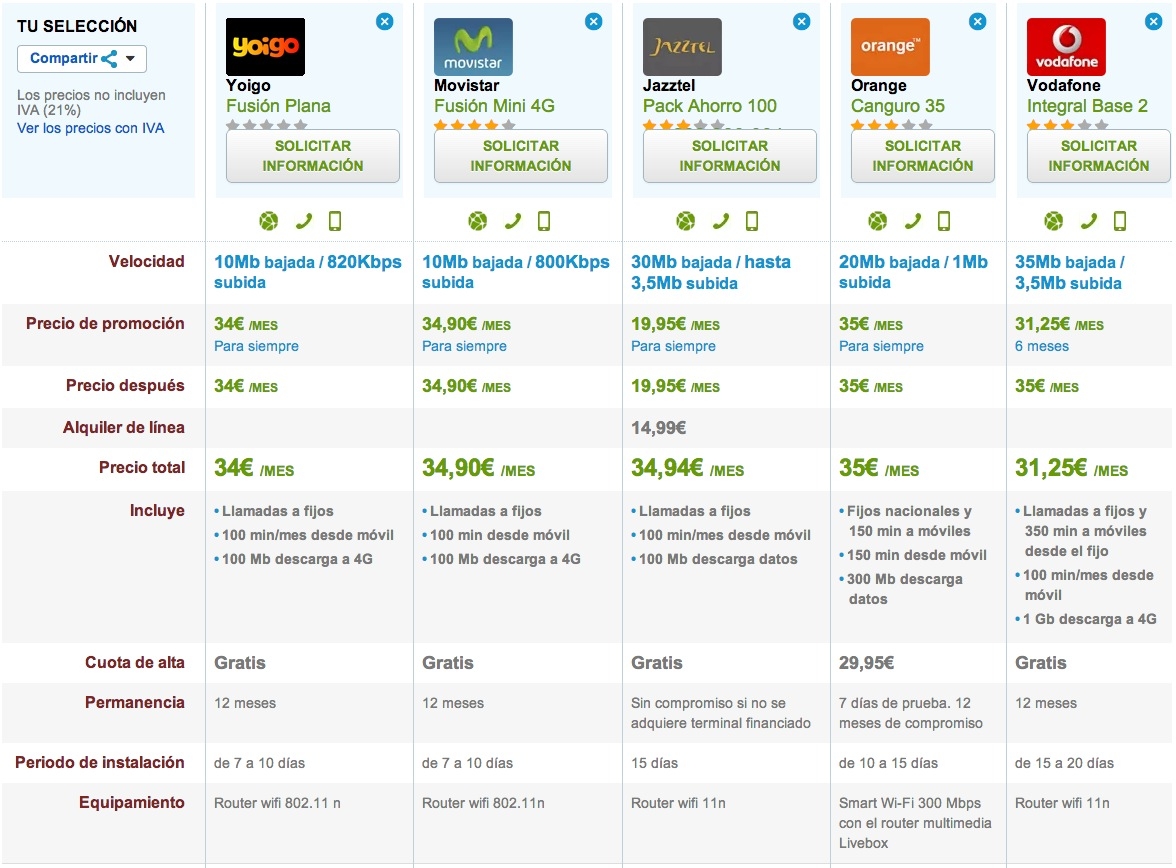The height and width of the screenshot is (868, 1176).
Task: Click Vodafone installation 'de 15 a 20 días'
Action: 1064,763
